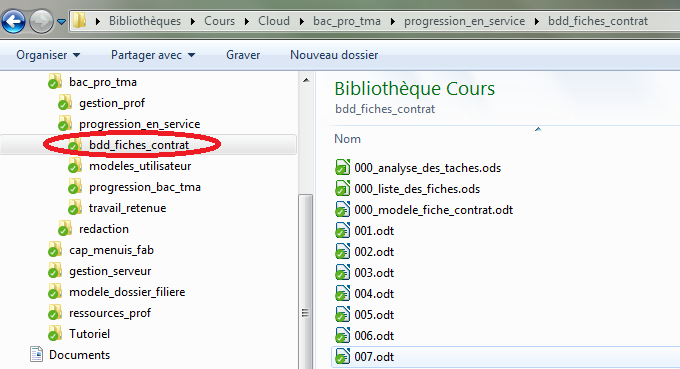
Task: Select Cloud in the address breadcrumb
Action: point(274,21)
